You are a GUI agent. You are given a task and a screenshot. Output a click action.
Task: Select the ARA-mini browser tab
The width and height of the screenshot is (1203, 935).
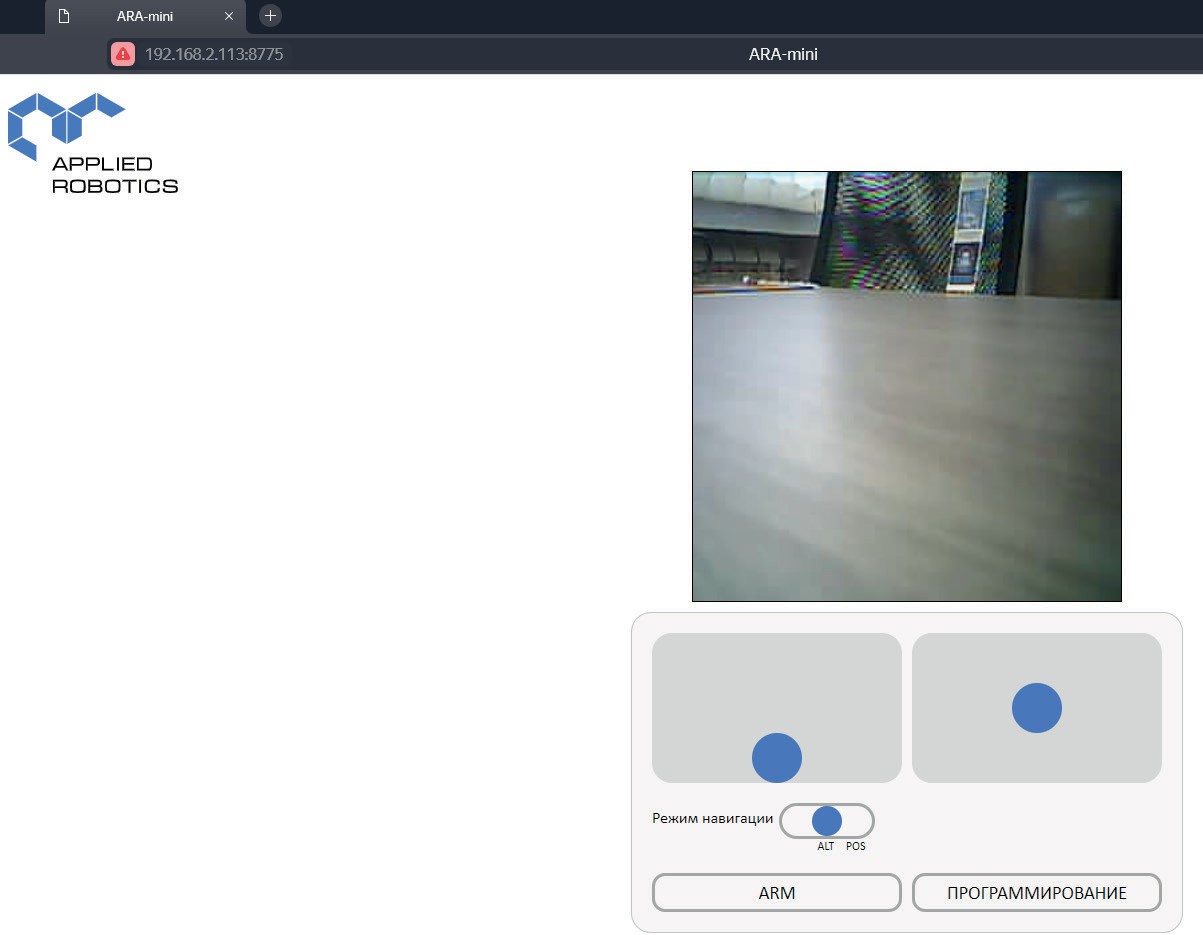pos(145,16)
